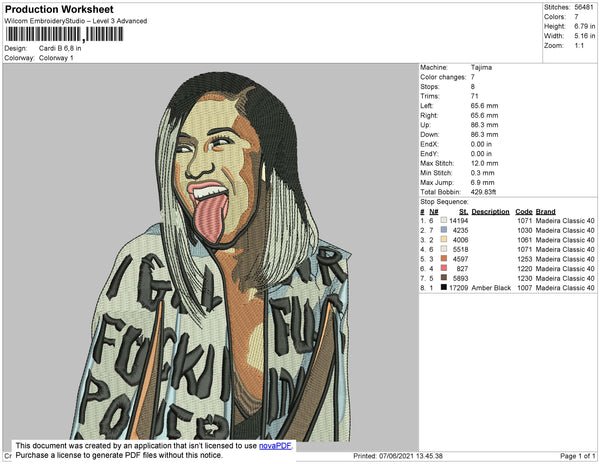Click the color swatch for code 1253
Screen dimensions: 600x464
pos(444,259)
